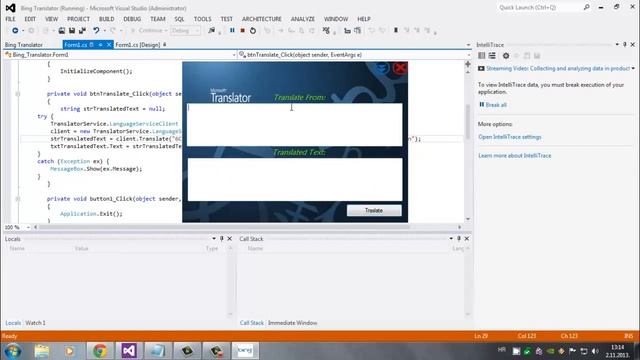Open the Windows Start button
The image size is (640, 360).
pyautogui.click(x=13, y=351)
